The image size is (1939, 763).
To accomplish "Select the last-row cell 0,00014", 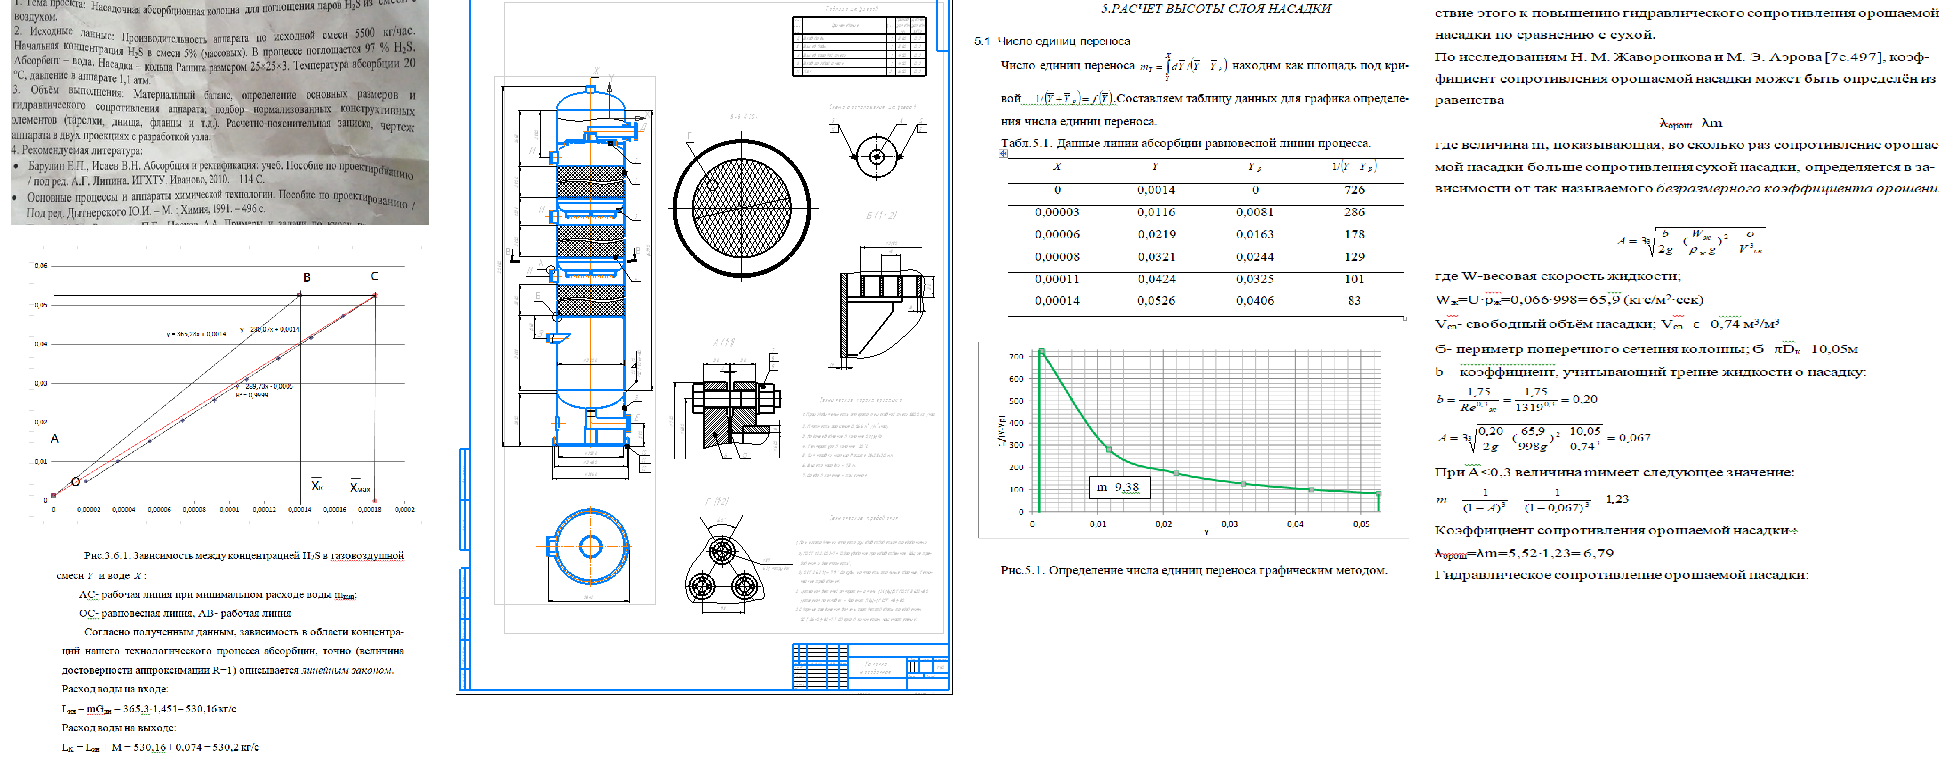I will (x=1057, y=300).
